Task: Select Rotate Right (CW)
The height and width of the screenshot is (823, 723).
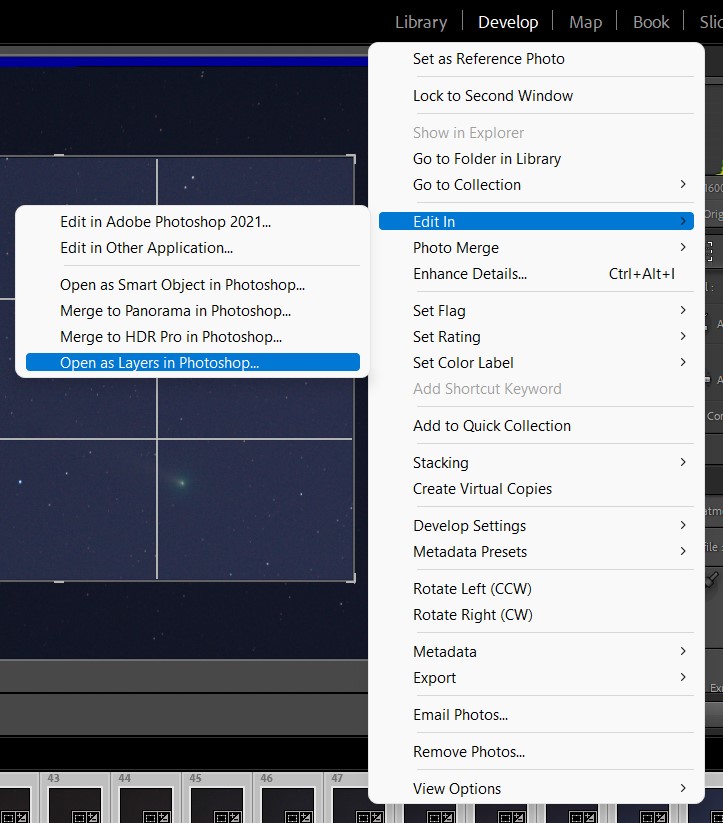Action: (536, 615)
